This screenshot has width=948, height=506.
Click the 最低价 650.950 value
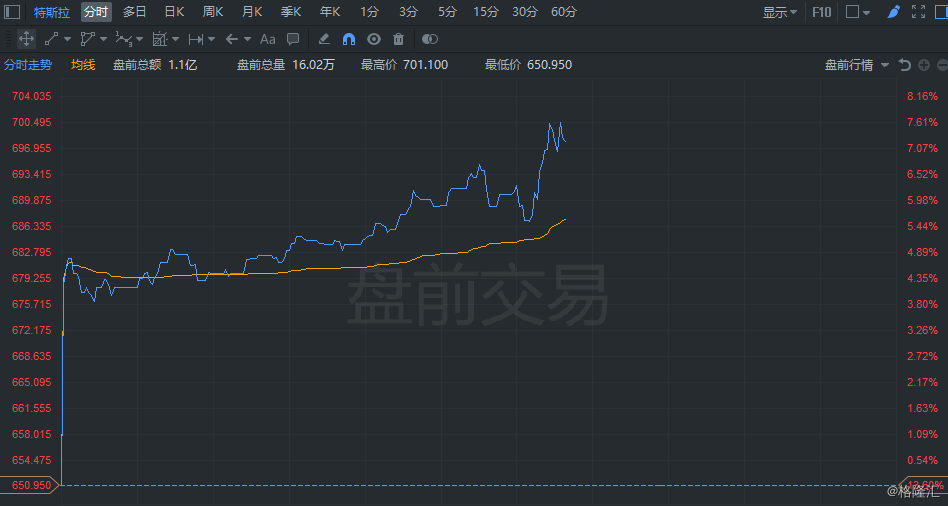click(528, 65)
